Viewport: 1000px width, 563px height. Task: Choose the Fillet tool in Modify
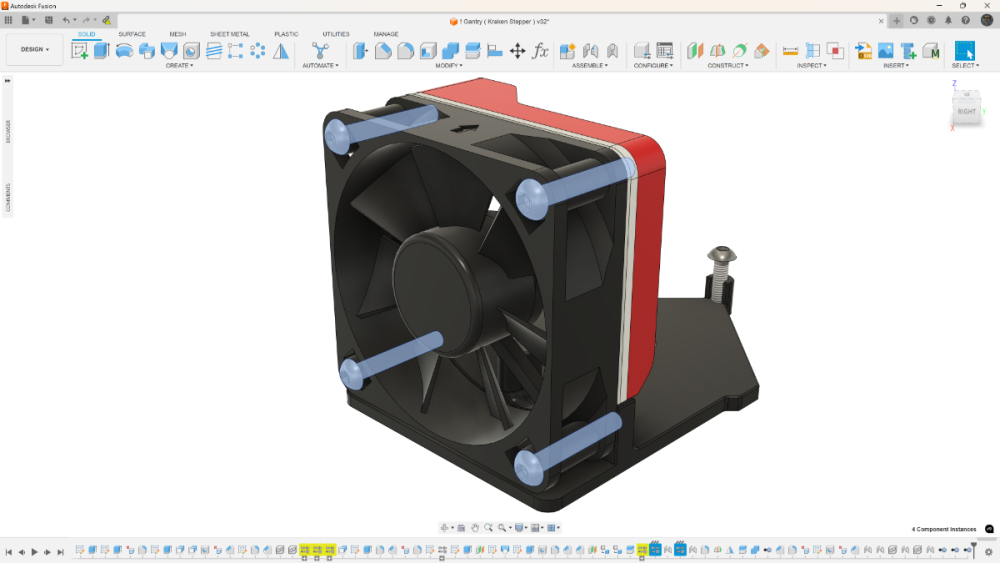point(383,51)
